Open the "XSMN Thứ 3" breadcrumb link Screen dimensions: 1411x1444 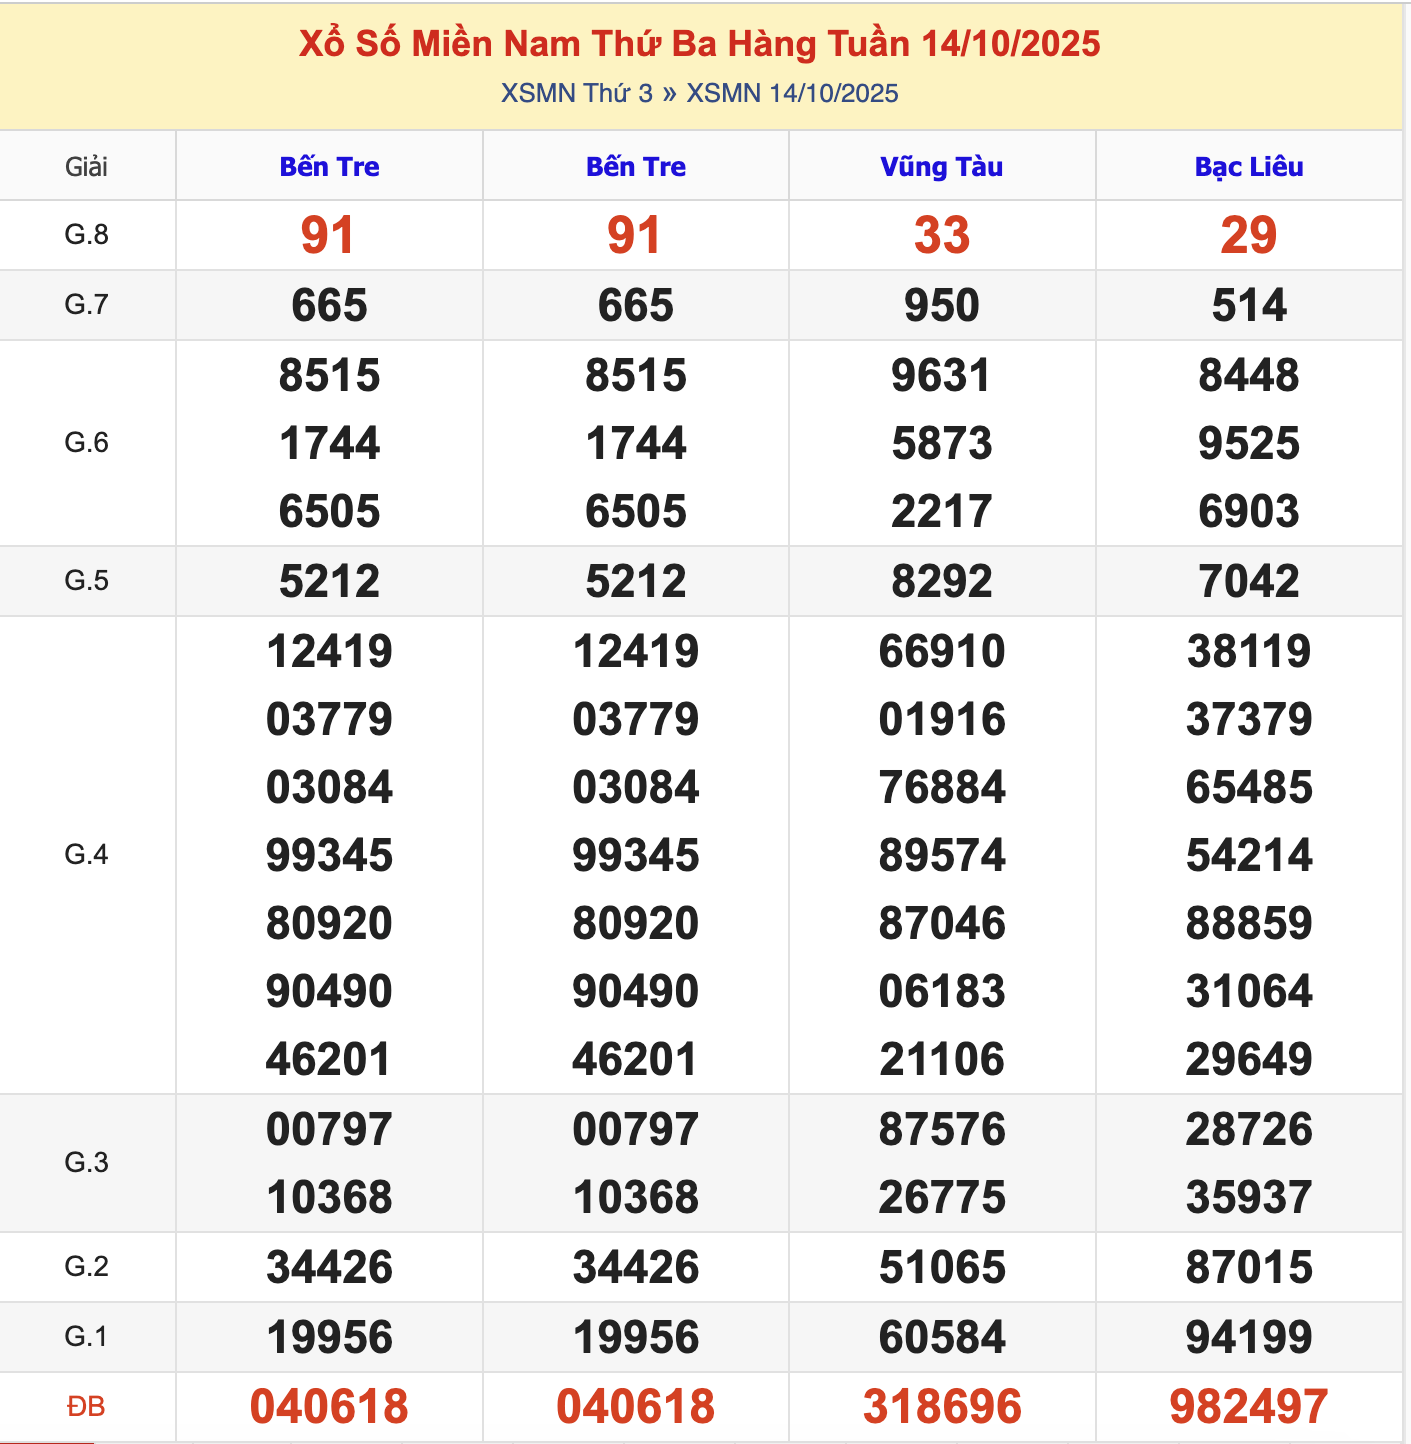(576, 93)
